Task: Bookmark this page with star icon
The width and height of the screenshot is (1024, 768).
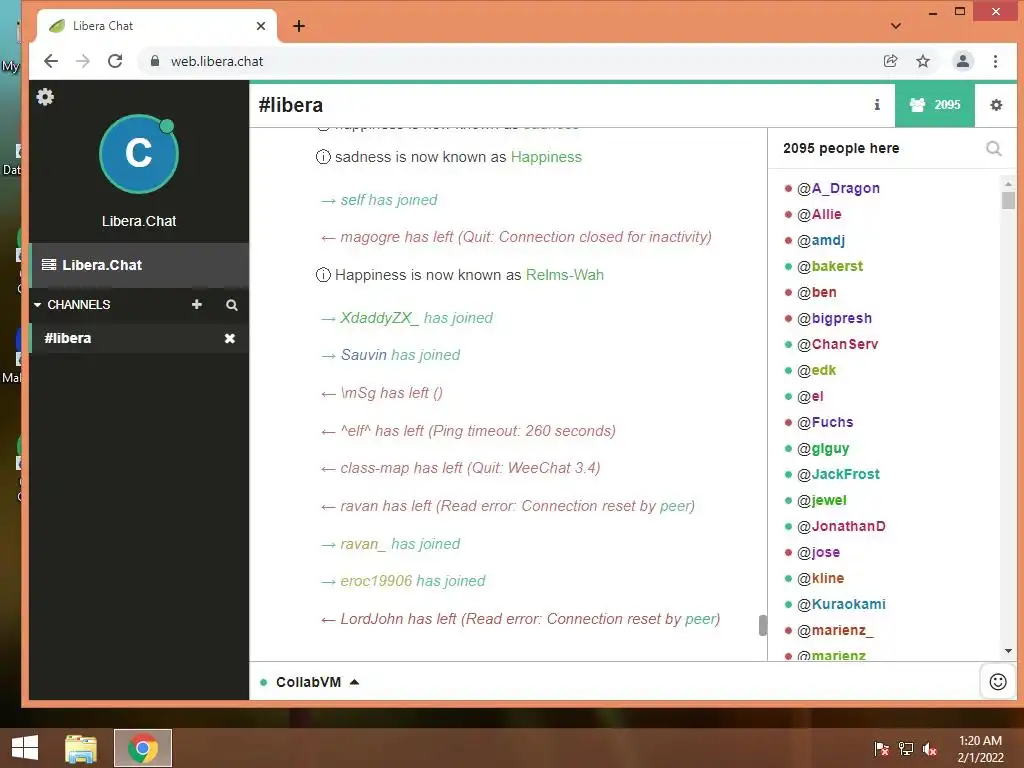Action: [923, 61]
